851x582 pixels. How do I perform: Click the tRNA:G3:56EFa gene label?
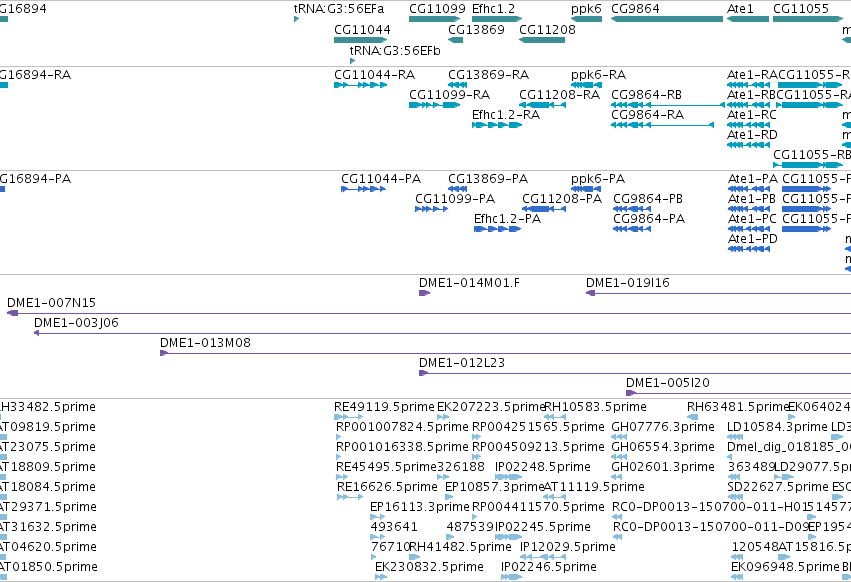pos(339,9)
